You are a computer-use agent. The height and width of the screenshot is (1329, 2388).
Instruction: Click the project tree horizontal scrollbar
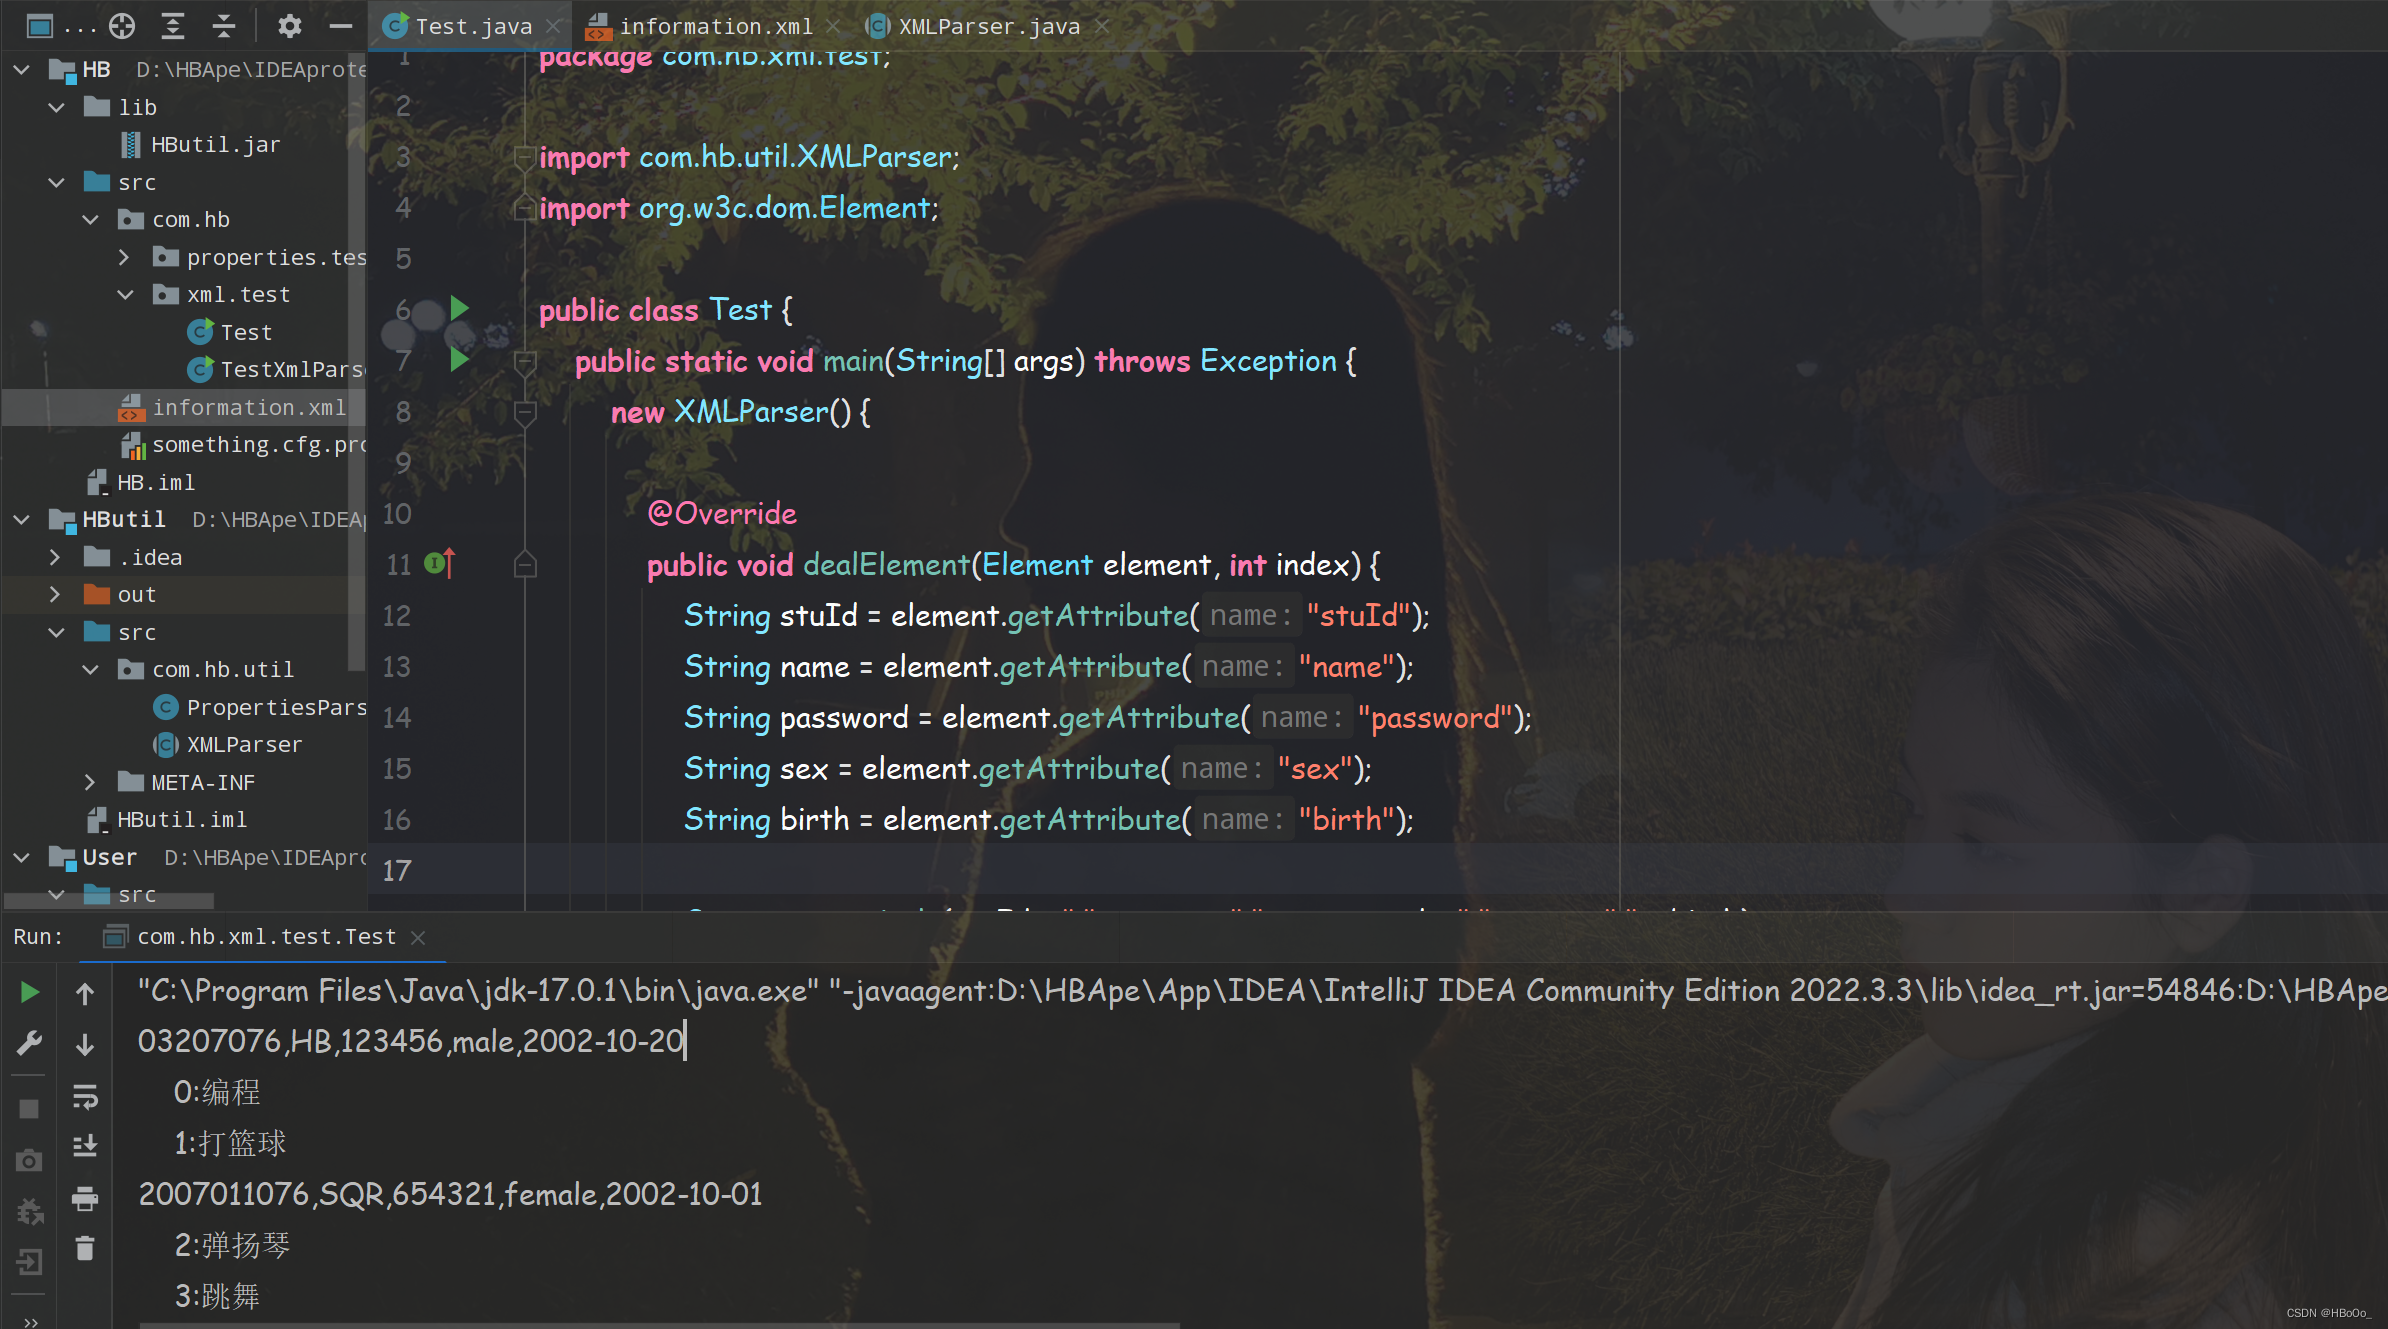tap(110, 900)
